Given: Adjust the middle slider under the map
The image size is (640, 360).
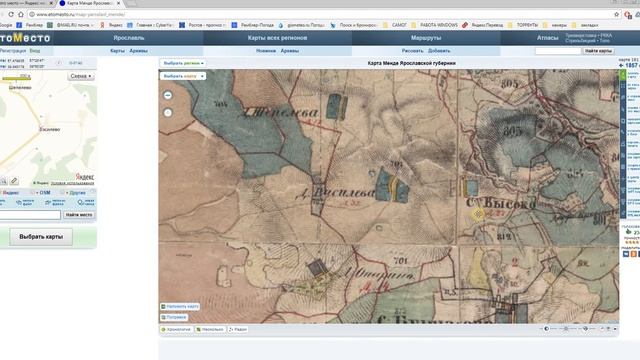Looking at the screenshot, I should click(566, 329).
